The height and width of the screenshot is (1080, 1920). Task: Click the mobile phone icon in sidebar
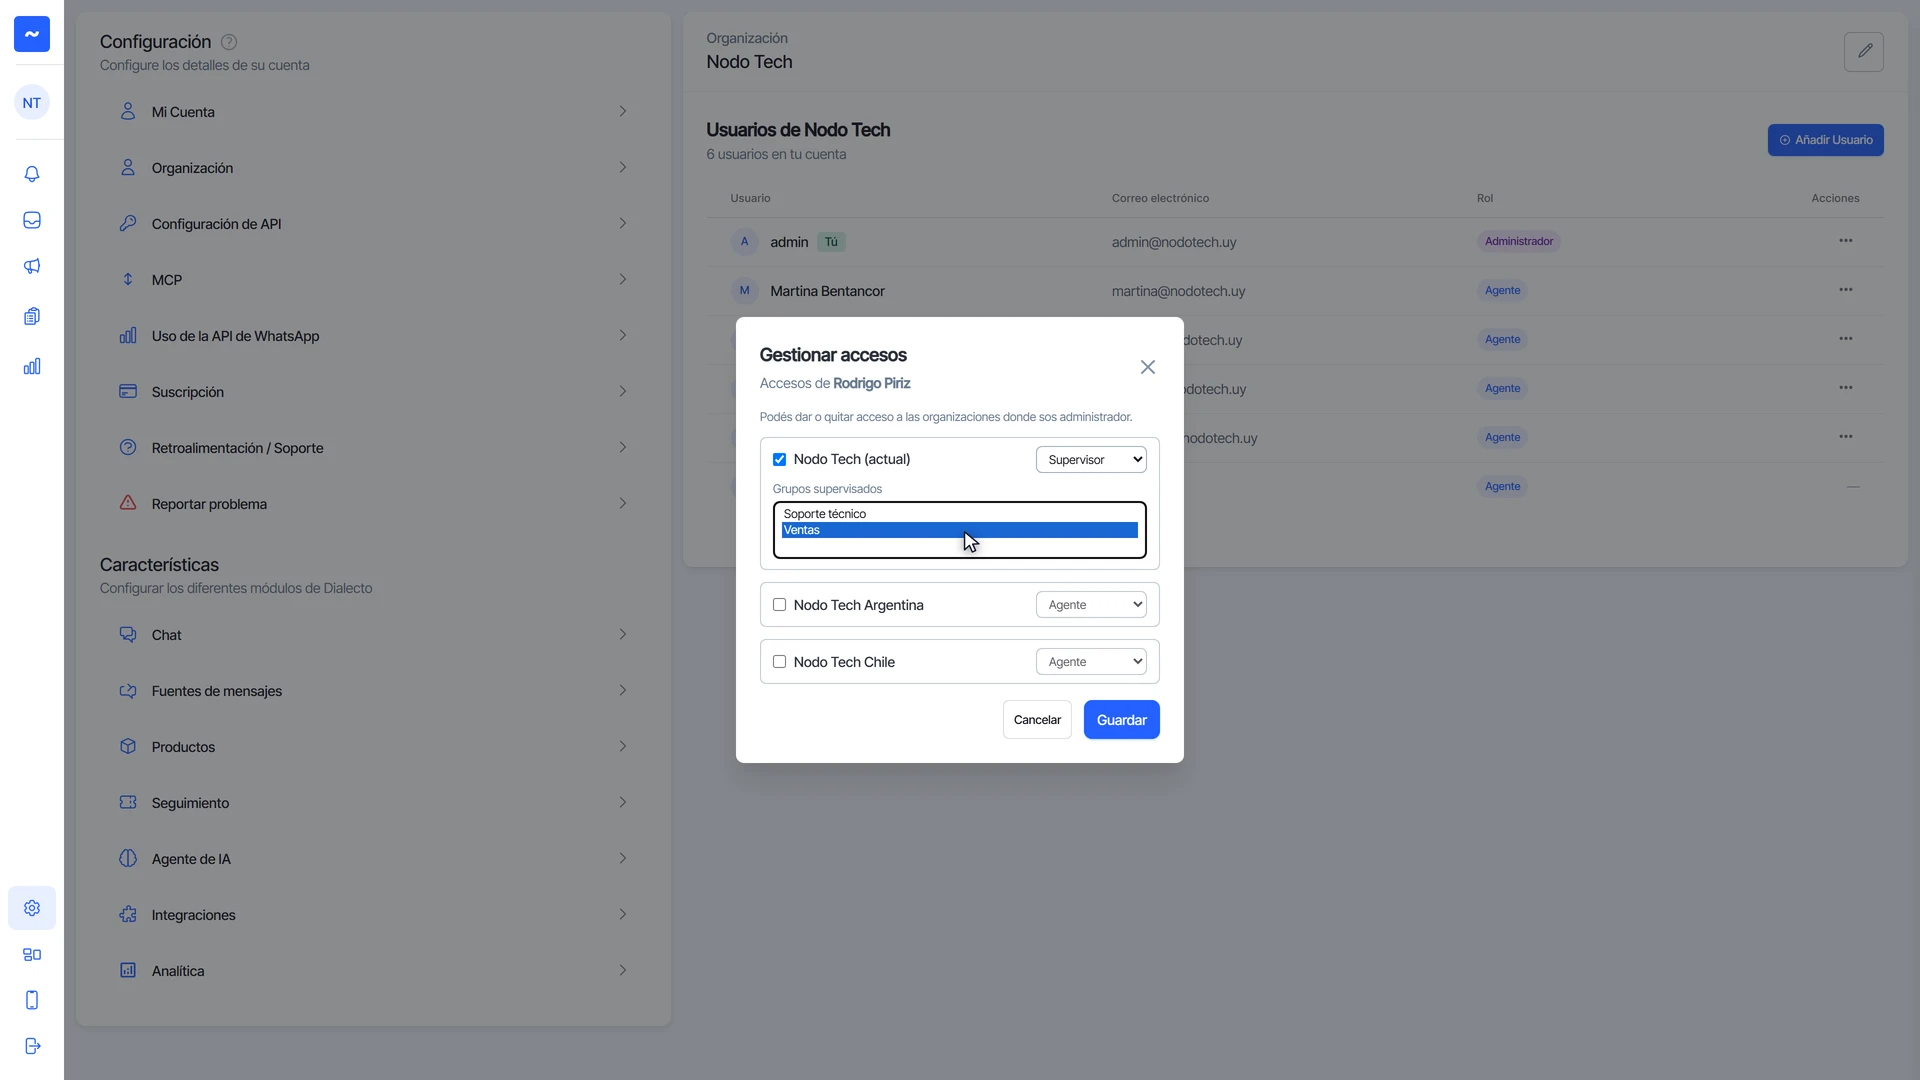tap(32, 1000)
